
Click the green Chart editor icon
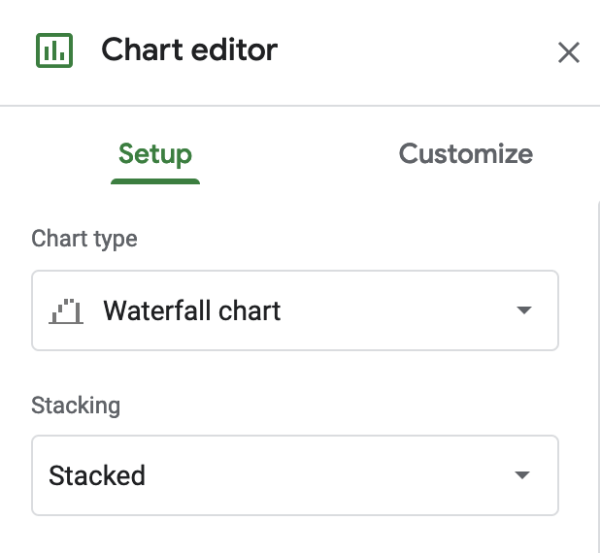click(54, 50)
